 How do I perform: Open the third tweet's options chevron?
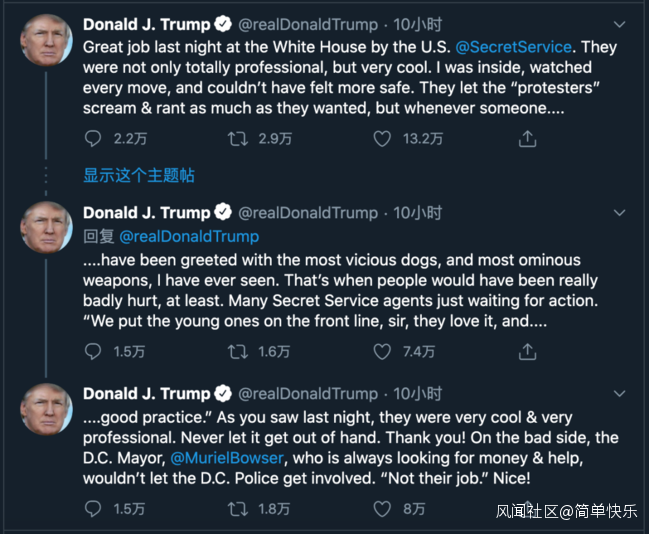coord(619,393)
